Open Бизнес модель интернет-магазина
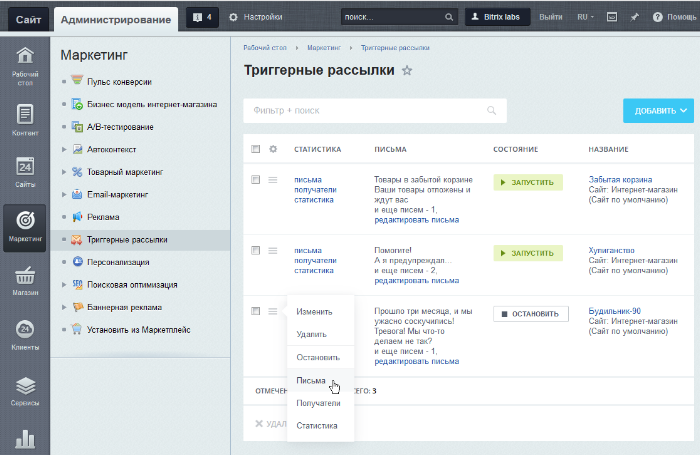The width and height of the screenshot is (700, 455). [152, 104]
